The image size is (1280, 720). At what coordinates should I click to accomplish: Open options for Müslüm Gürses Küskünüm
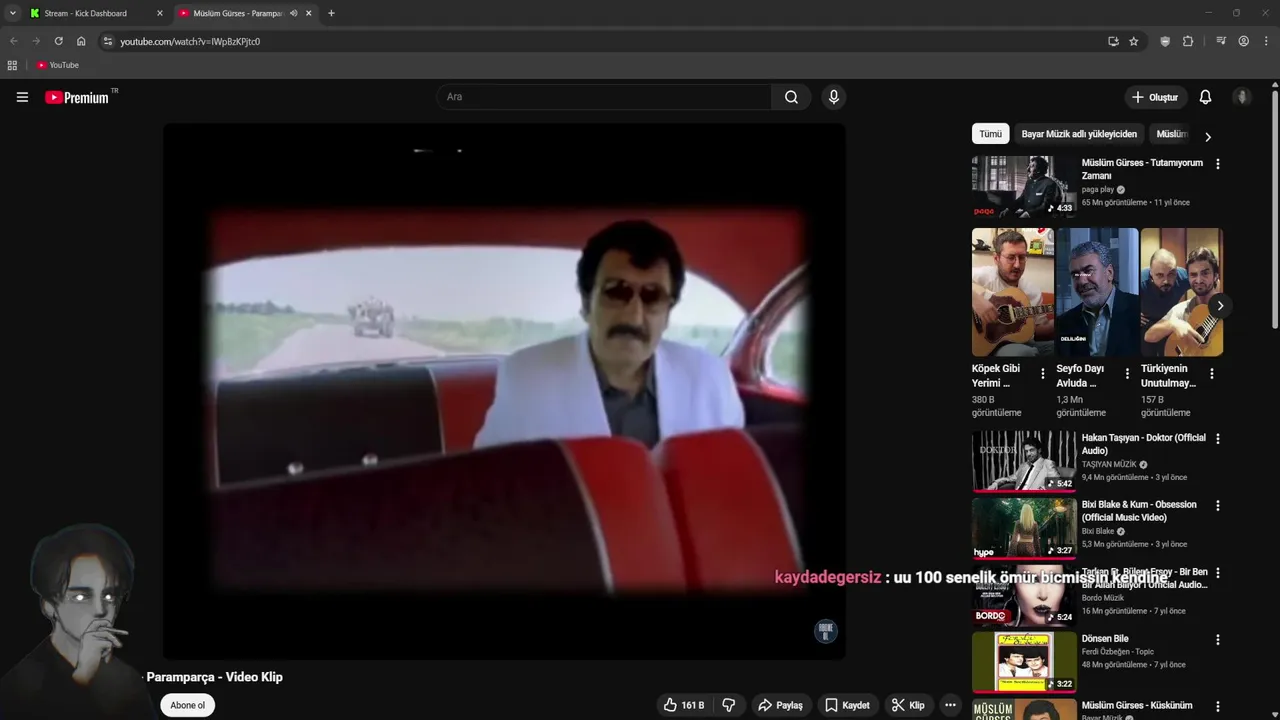[1217, 707]
